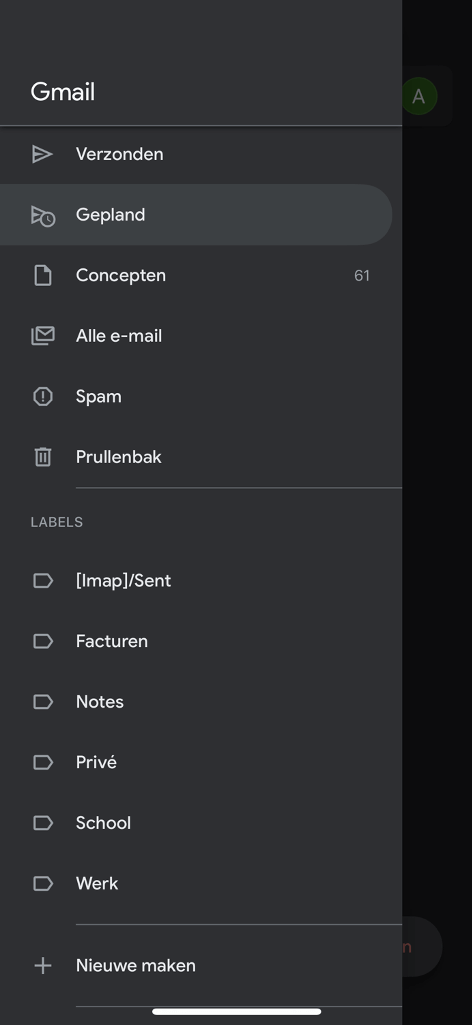Tap the Prullenbak trash can icon
Viewport: 472px width, 1025px height.
(x=42, y=457)
